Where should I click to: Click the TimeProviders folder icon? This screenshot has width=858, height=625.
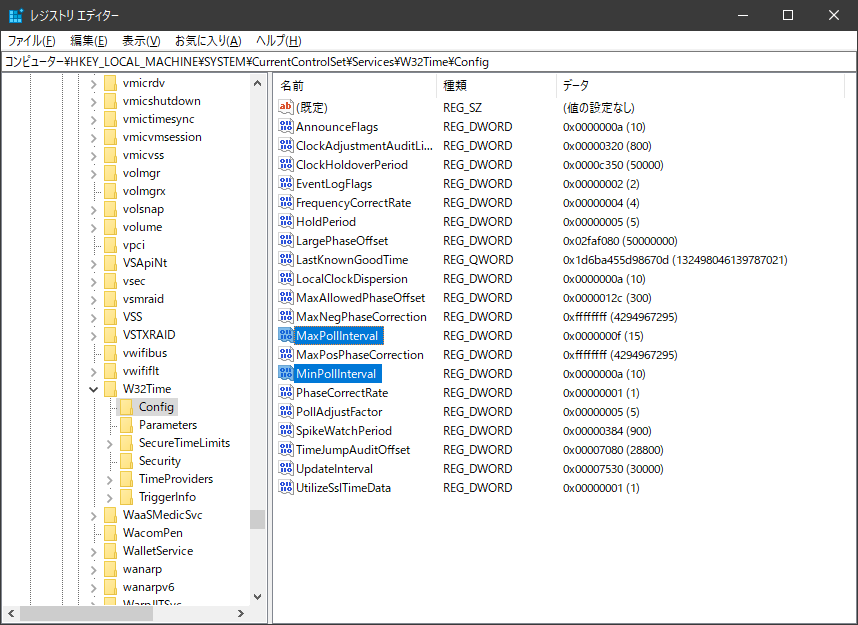coord(126,479)
